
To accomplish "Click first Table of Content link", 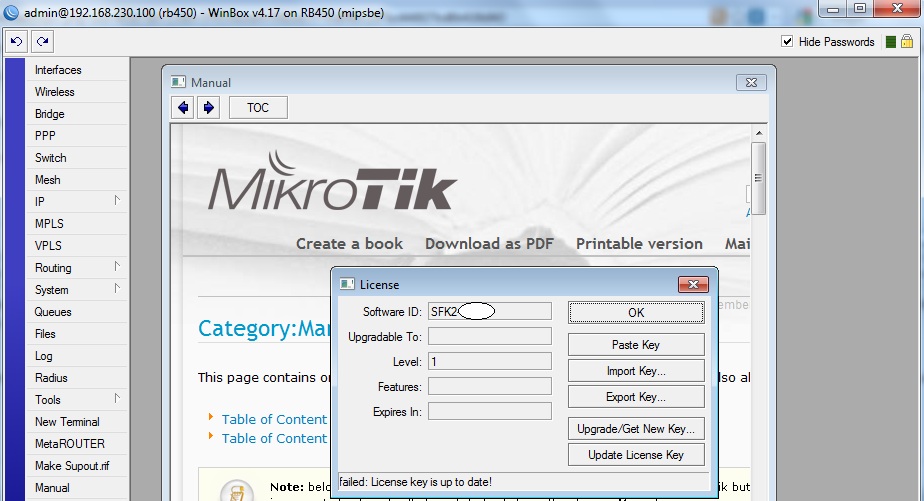I will click(274, 419).
